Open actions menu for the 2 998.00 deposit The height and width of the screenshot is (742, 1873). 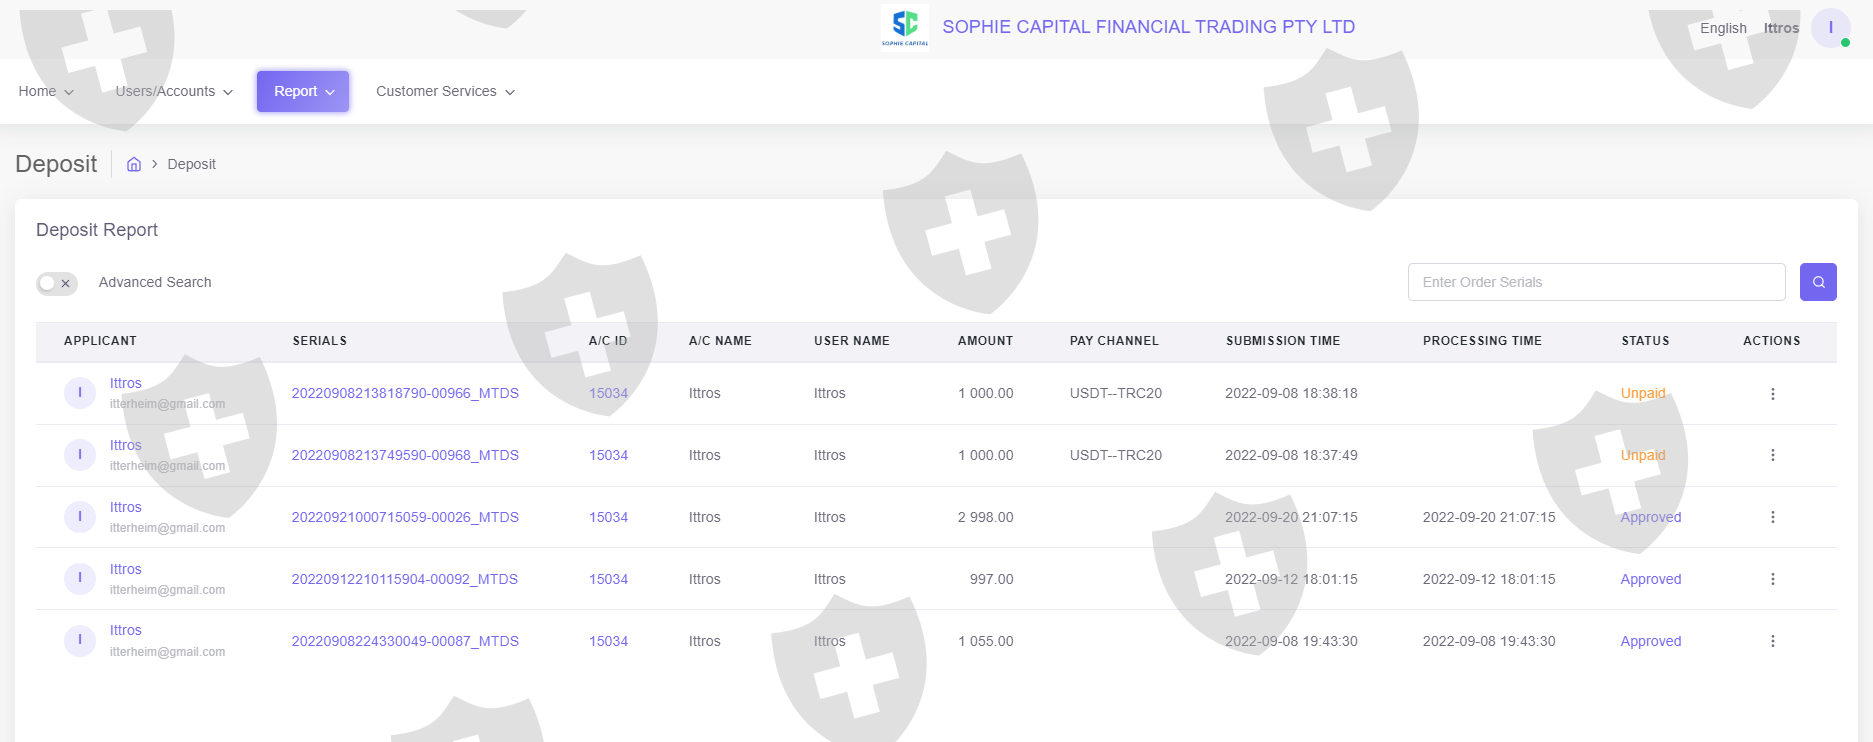click(x=1773, y=517)
